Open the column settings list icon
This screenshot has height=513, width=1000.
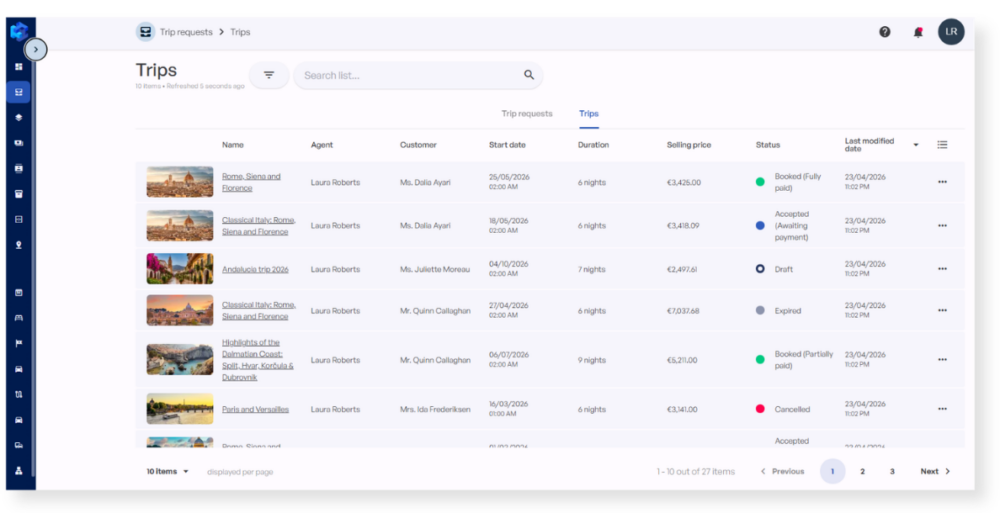942,145
